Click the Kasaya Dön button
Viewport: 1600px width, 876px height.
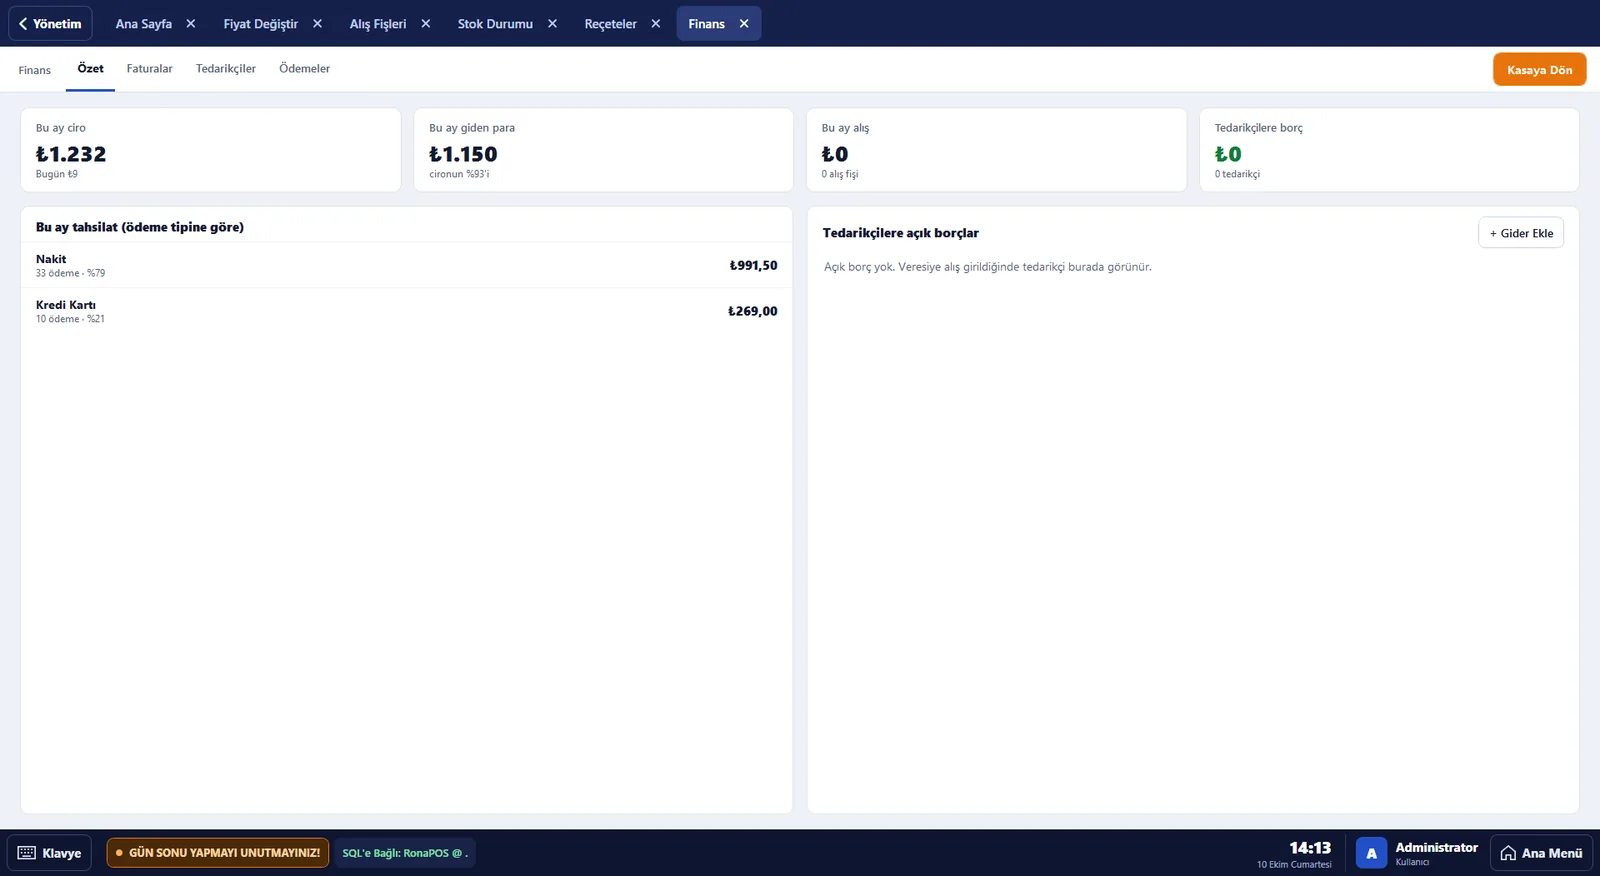(1540, 70)
